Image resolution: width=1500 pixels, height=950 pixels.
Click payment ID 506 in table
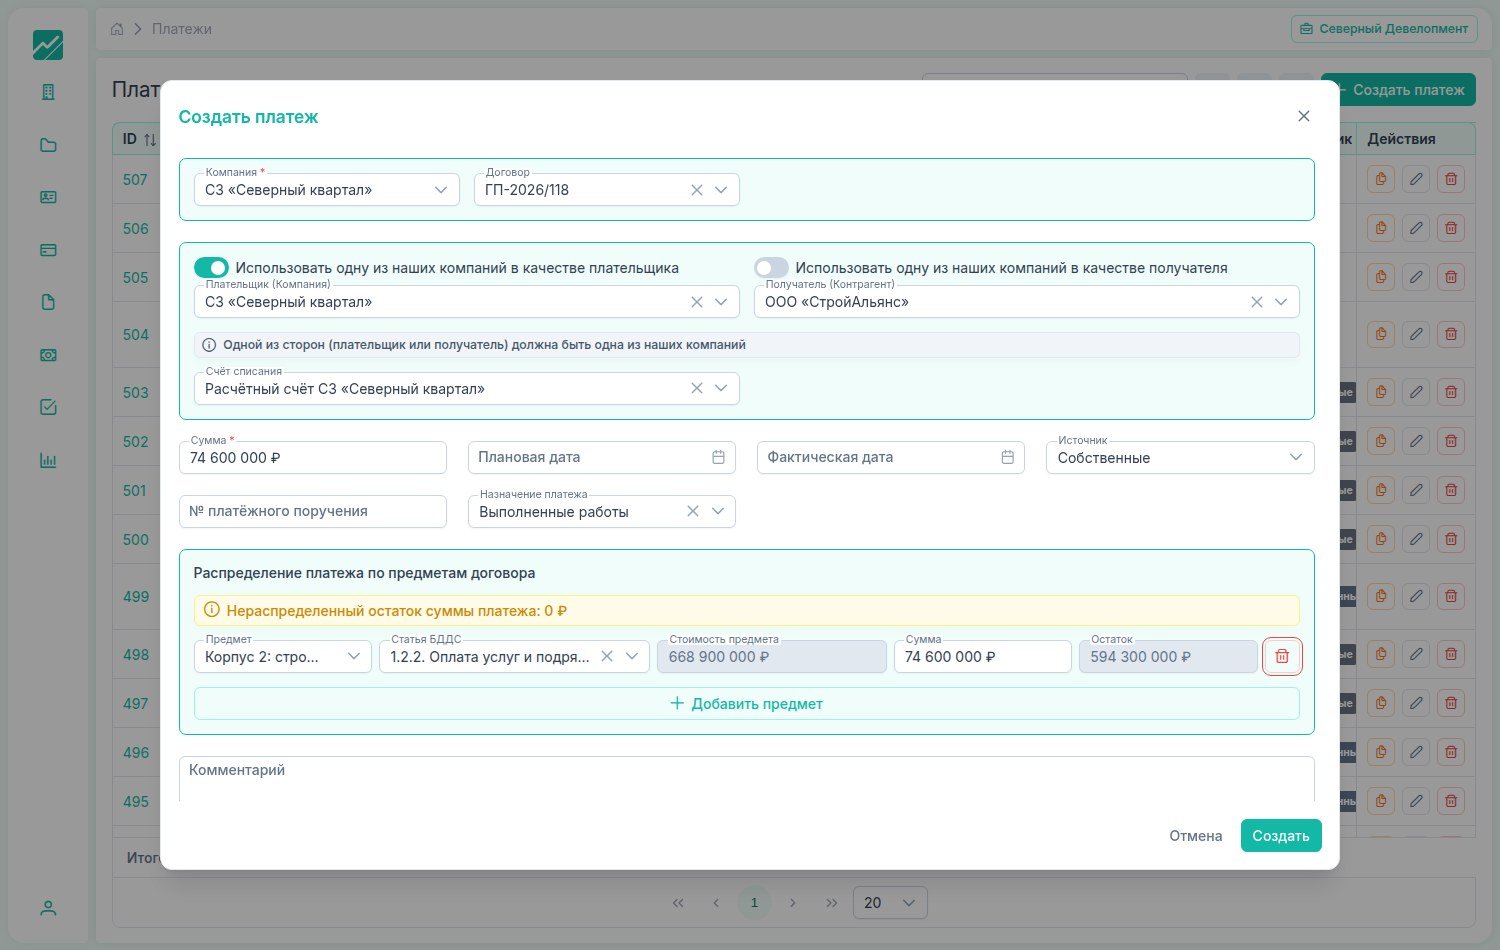click(x=135, y=228)
